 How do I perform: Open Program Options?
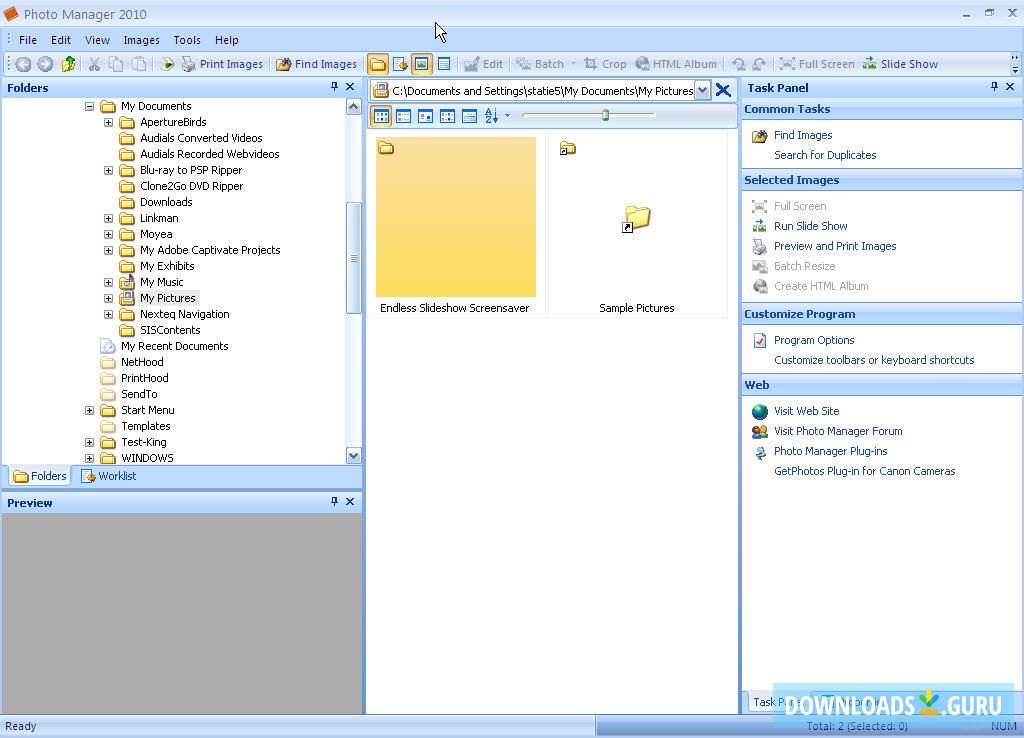pos(814,340)
